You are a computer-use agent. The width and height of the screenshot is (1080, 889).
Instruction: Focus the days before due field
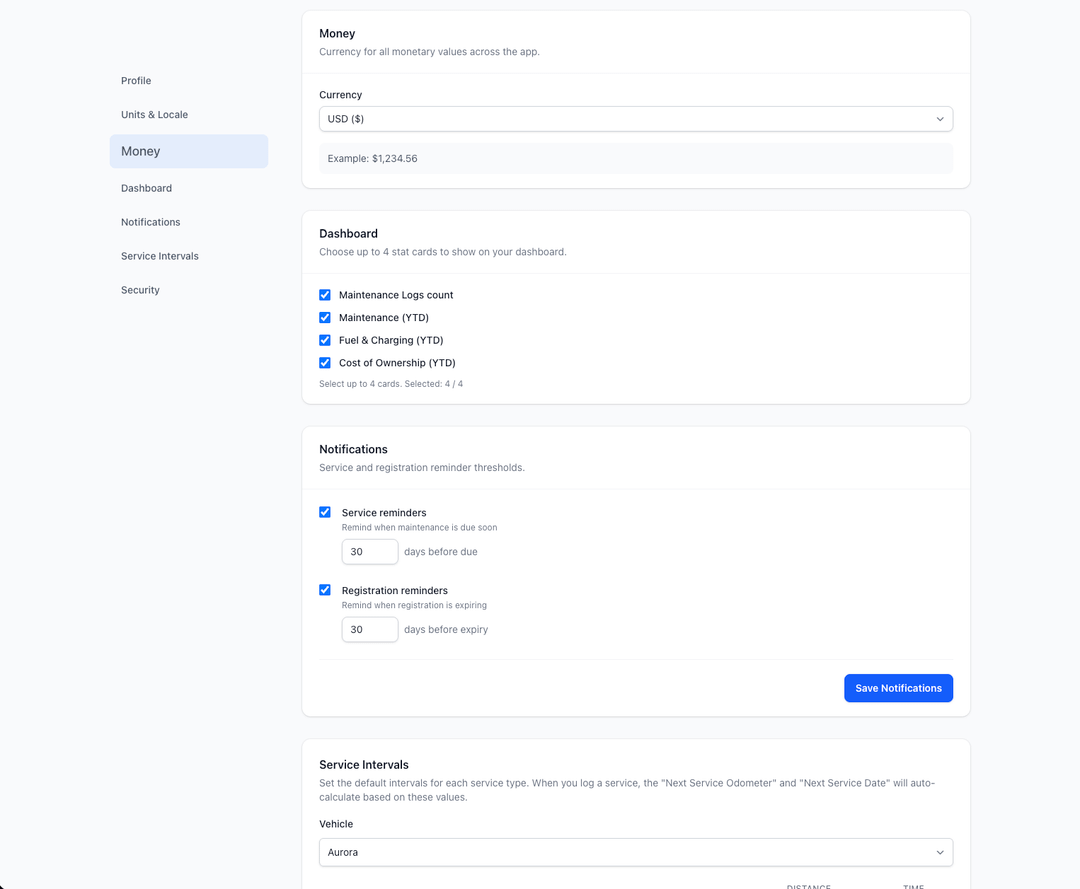click(369, 552)
